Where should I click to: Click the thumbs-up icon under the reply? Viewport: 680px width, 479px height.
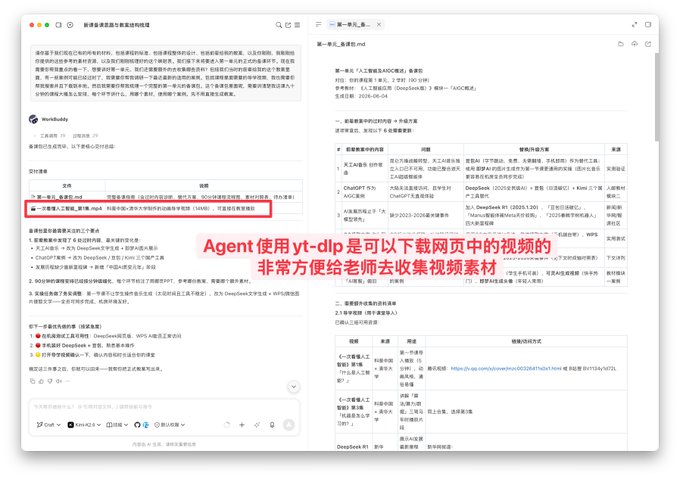pos(41,381)
